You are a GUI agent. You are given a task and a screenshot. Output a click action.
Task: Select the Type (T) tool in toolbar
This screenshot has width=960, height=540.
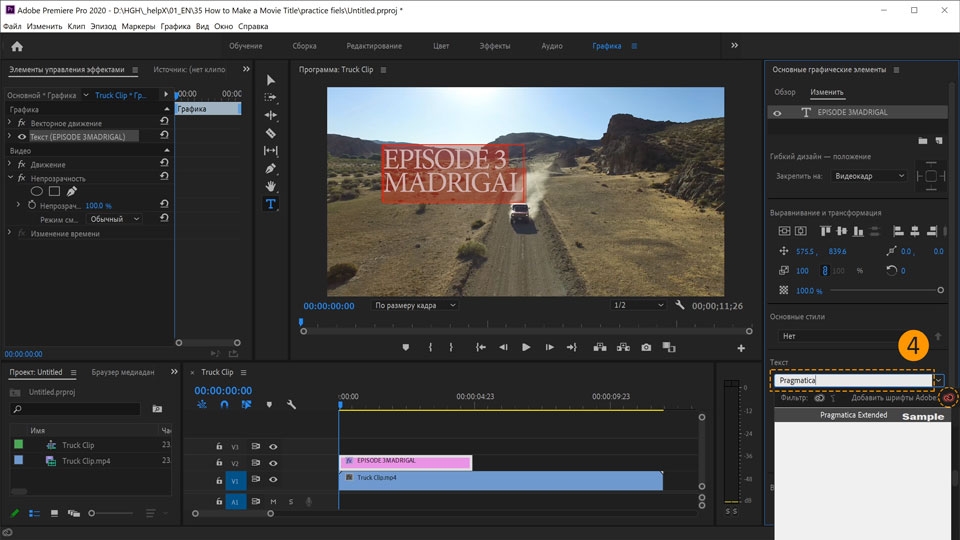pos(270,204)
